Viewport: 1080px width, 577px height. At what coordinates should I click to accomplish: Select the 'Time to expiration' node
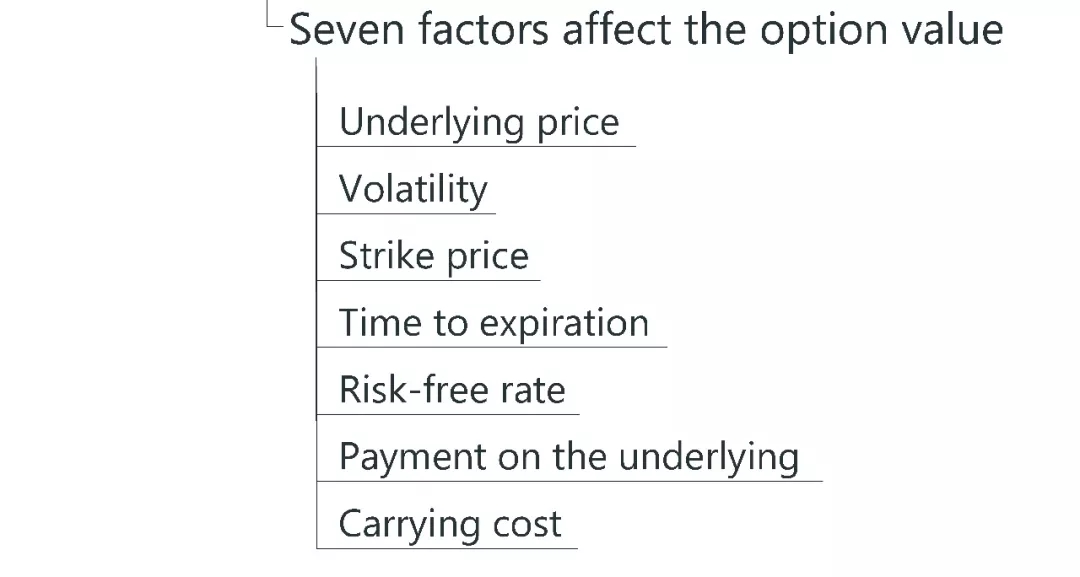(493, 323)
